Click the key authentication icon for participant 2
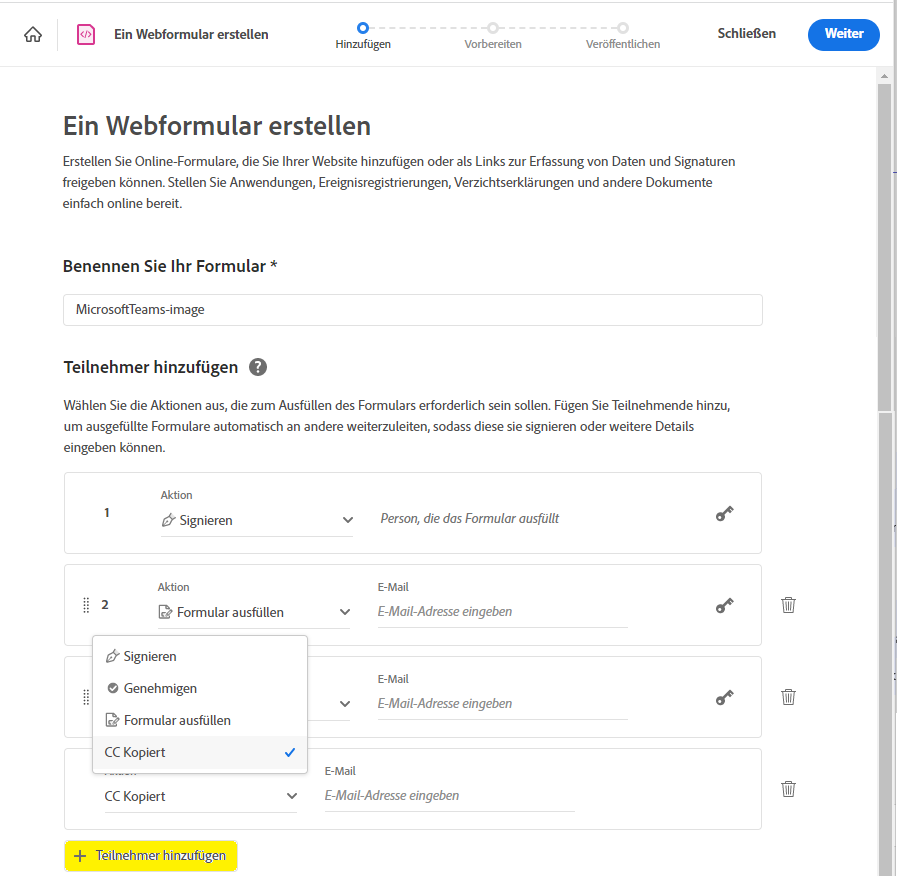 (724, 605)
